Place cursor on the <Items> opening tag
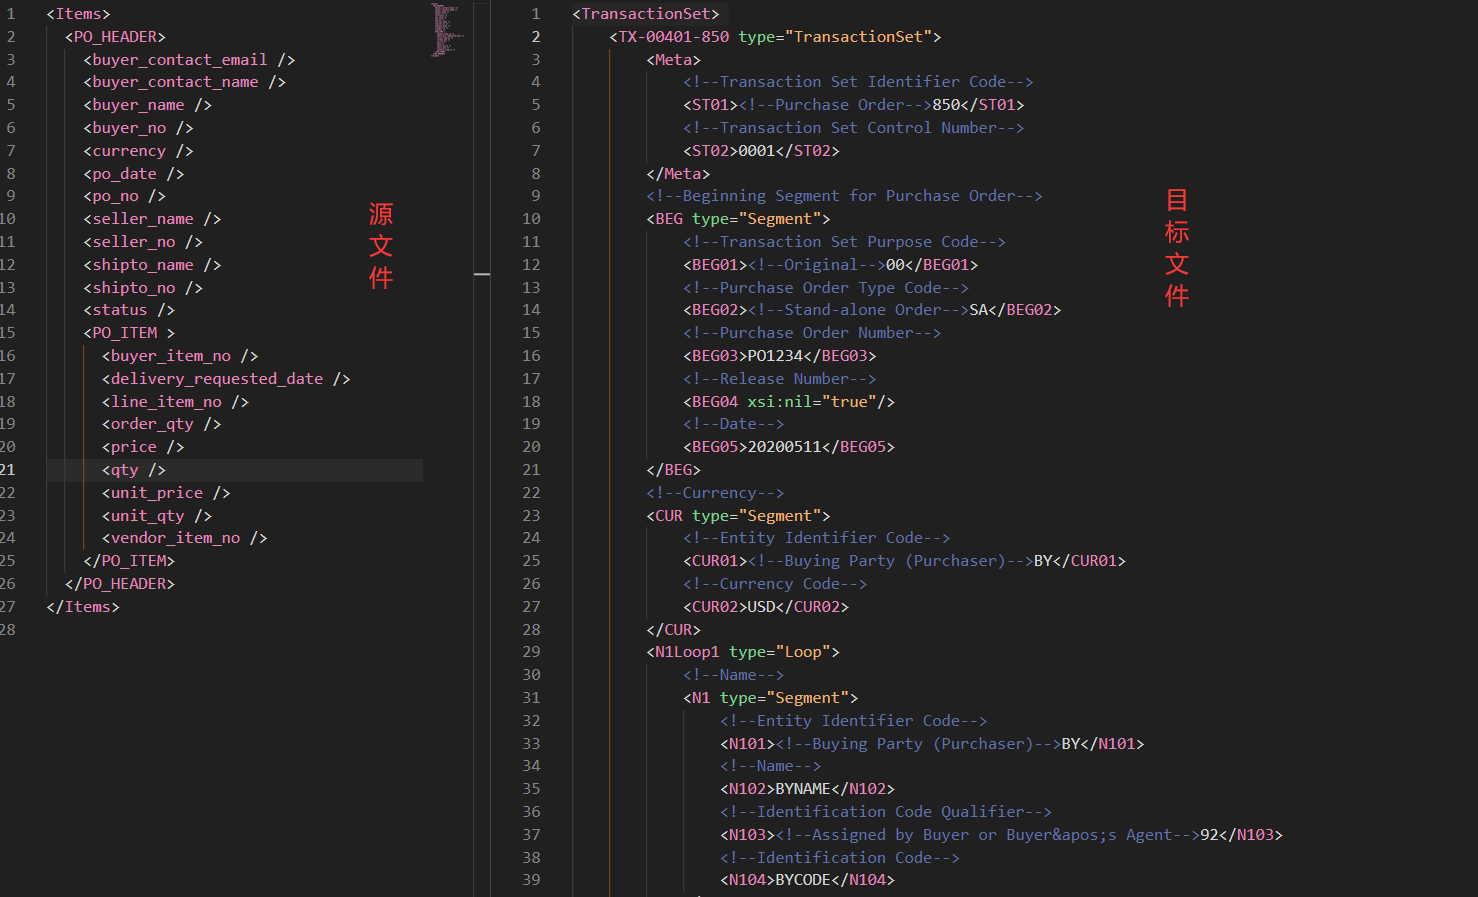Screen dimensions: 1478x897 click(78, 14)
